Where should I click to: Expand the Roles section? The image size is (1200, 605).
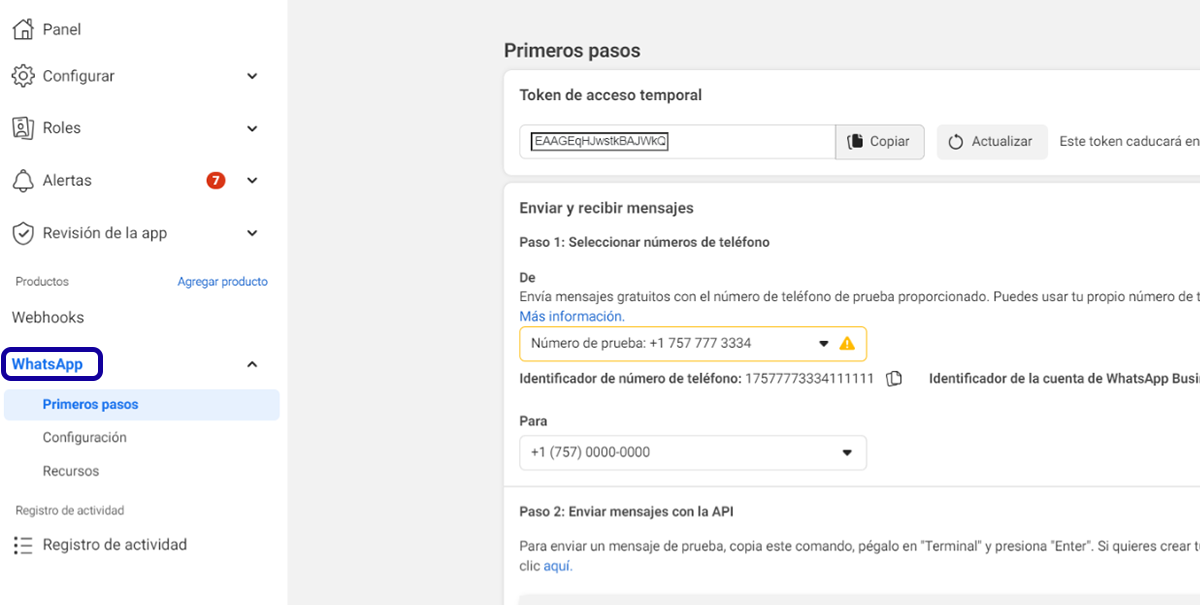coord(252,128)
